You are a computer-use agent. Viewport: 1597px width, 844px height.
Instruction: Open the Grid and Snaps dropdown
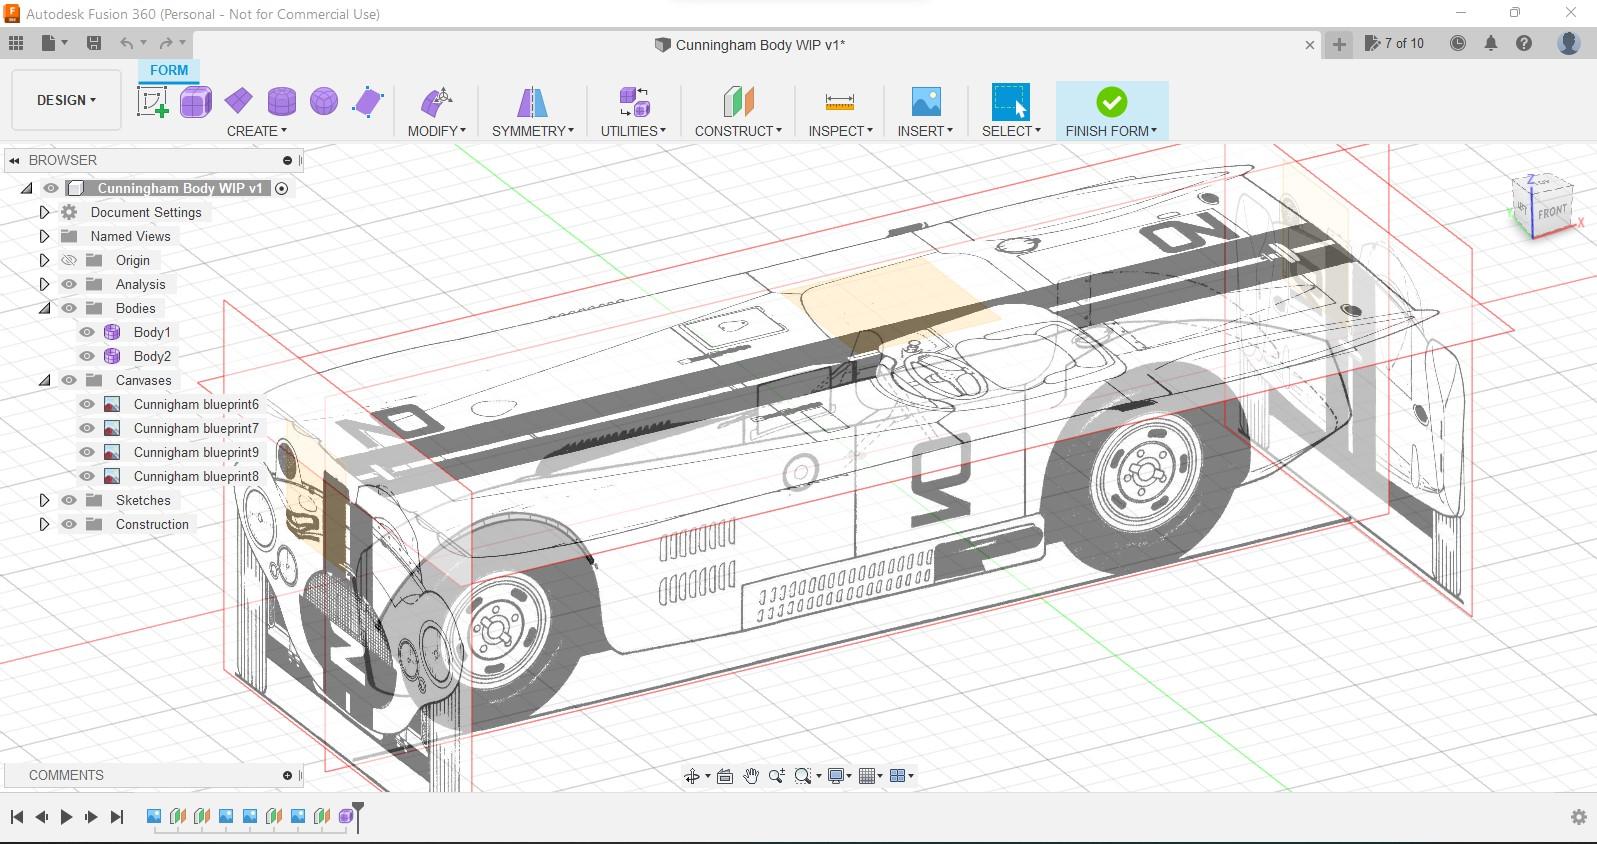[x=871, y=776]
